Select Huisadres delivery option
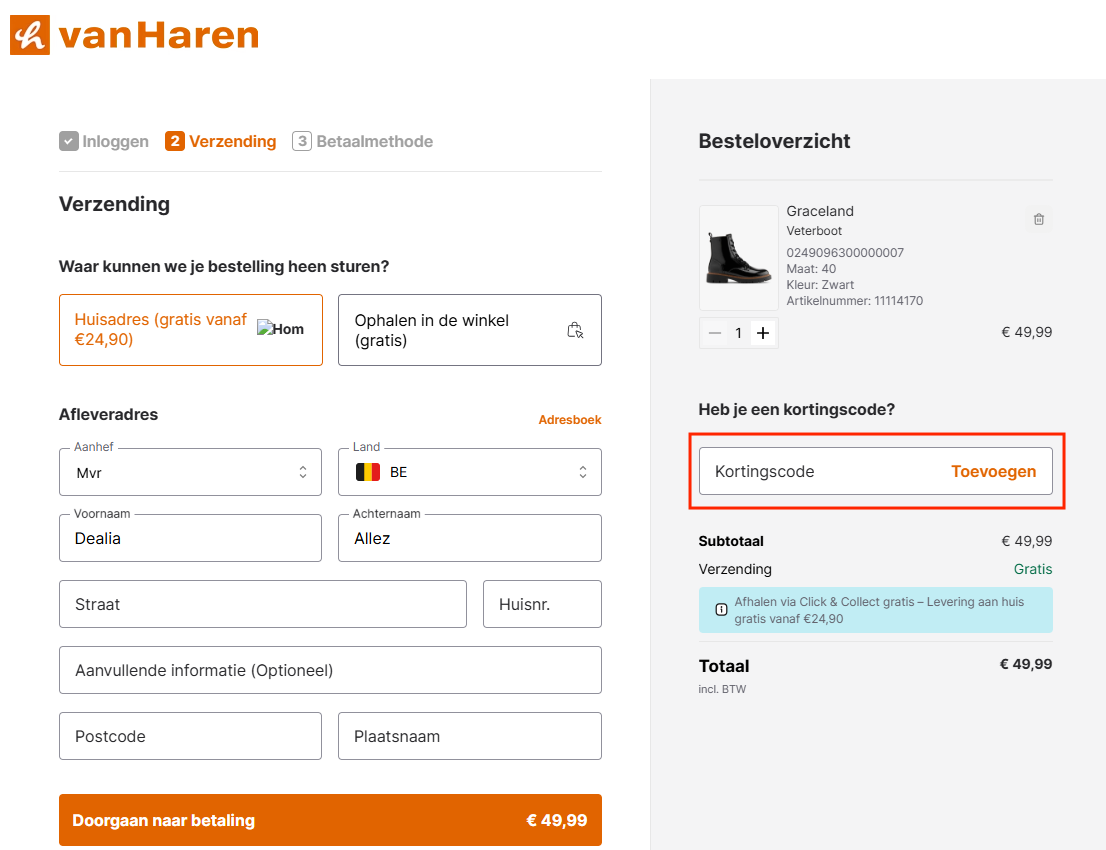 pyautogui.click(x=190, y=330)
